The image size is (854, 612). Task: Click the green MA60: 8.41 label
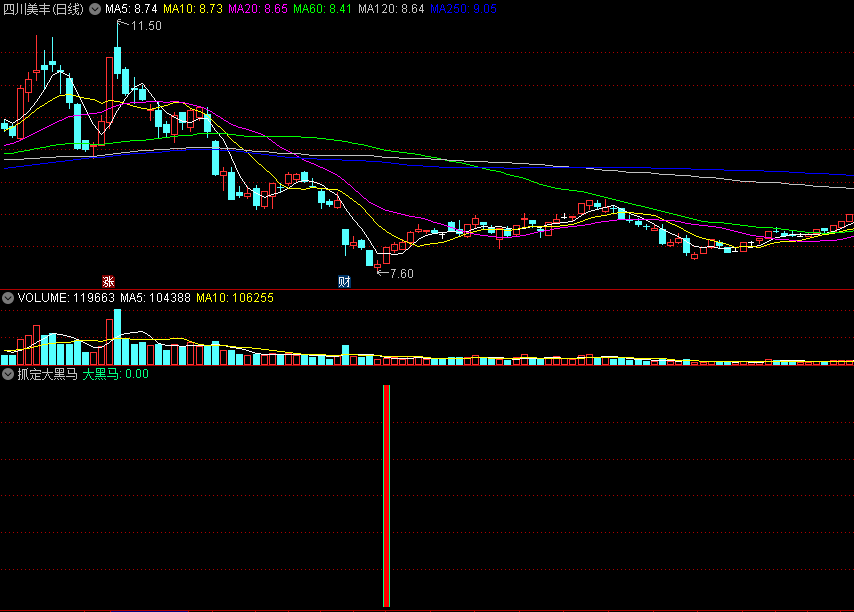click(322, 9)
